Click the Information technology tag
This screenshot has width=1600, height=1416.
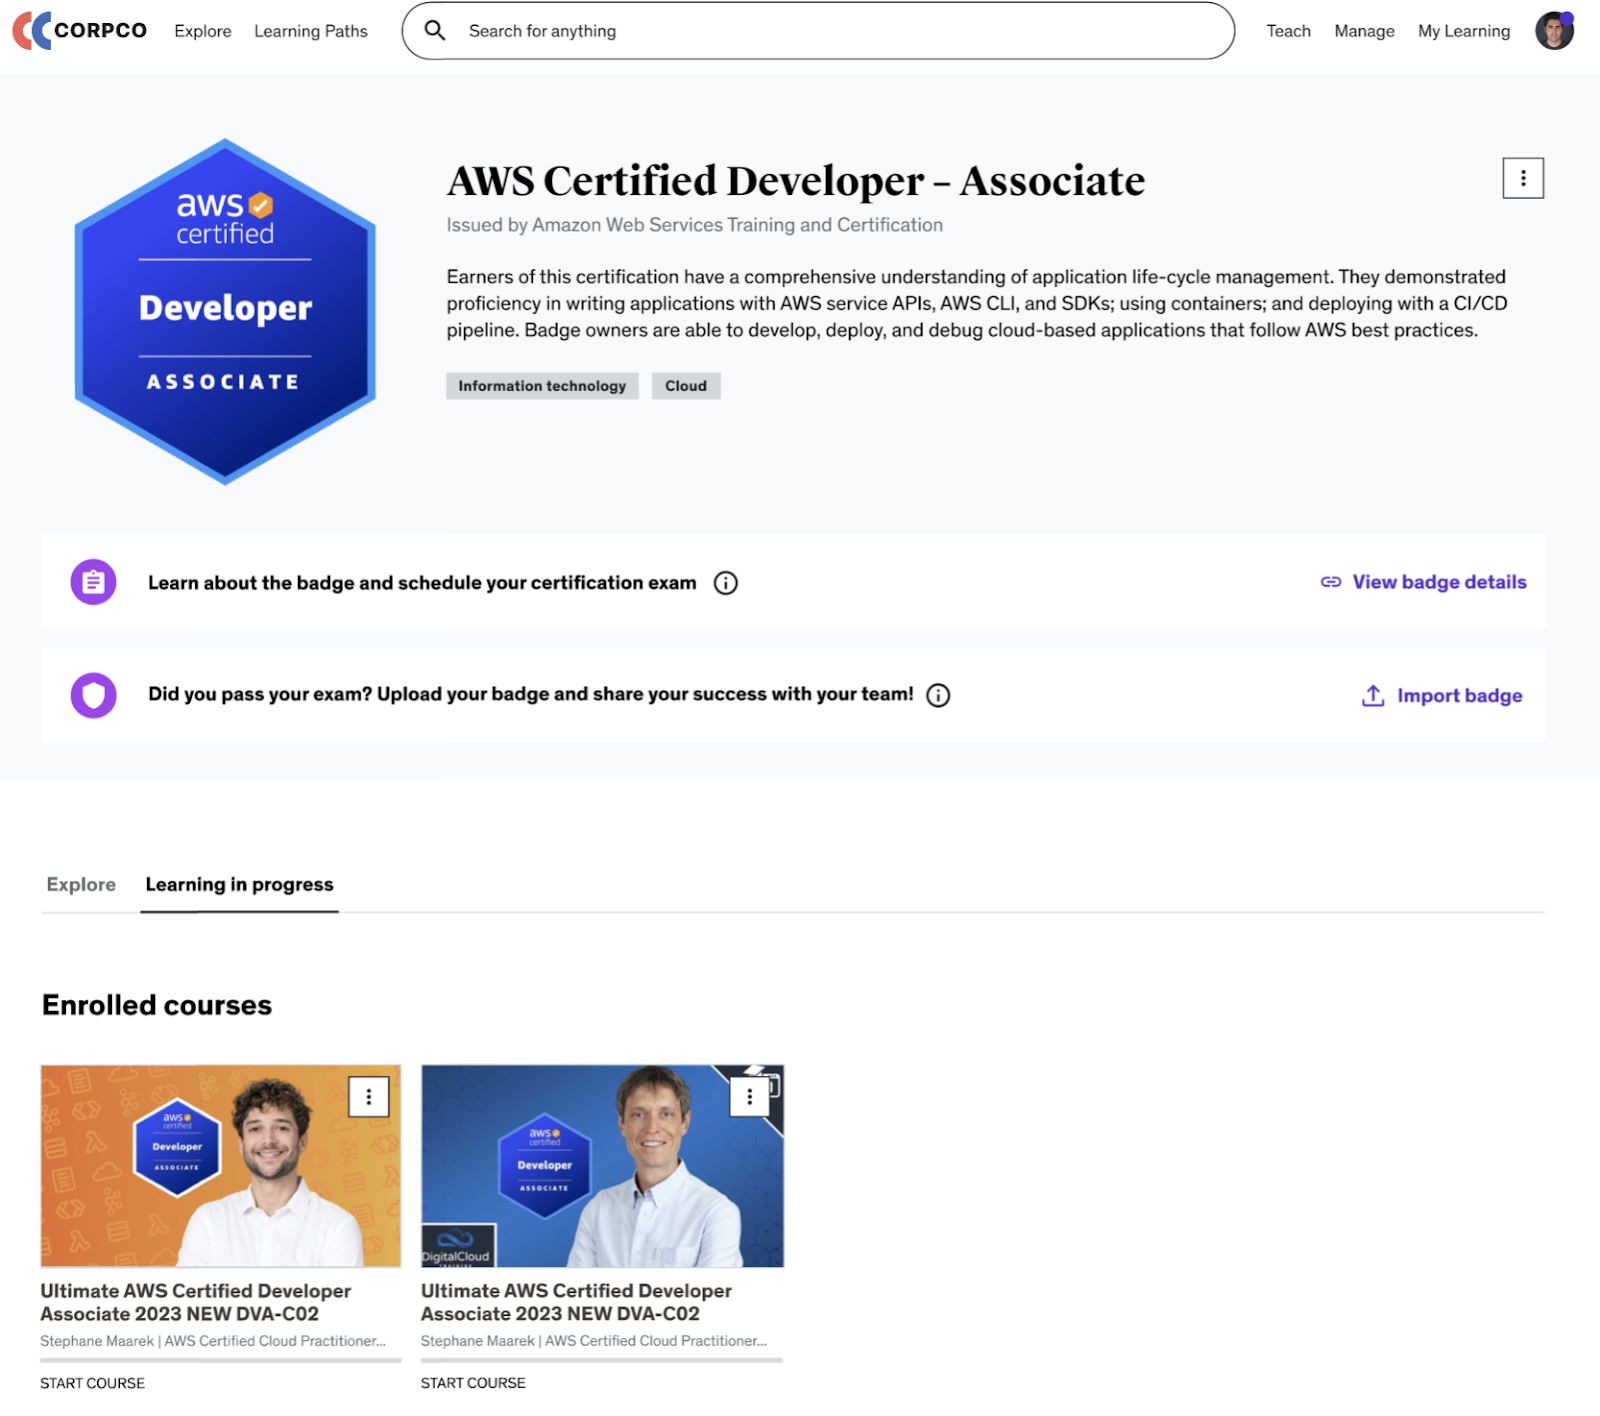[x=542, y=385]
